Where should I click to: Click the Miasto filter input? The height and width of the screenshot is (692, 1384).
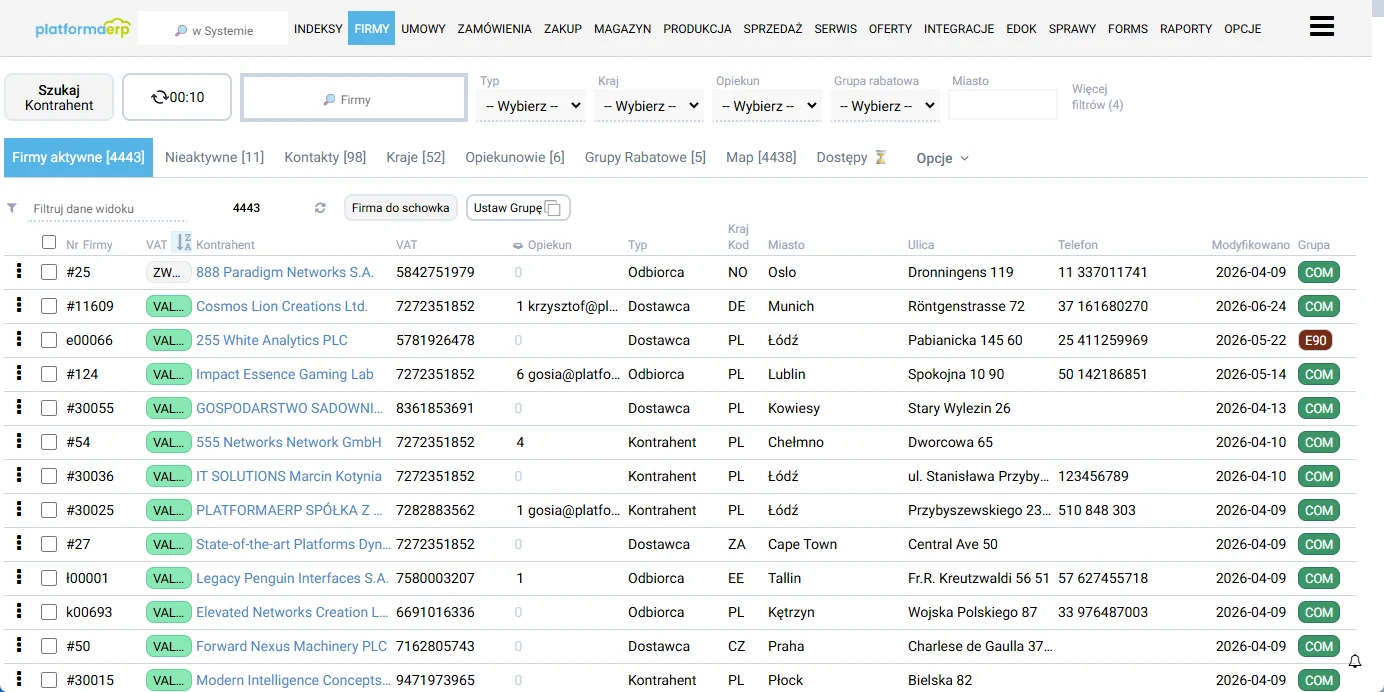(1002, 105)
